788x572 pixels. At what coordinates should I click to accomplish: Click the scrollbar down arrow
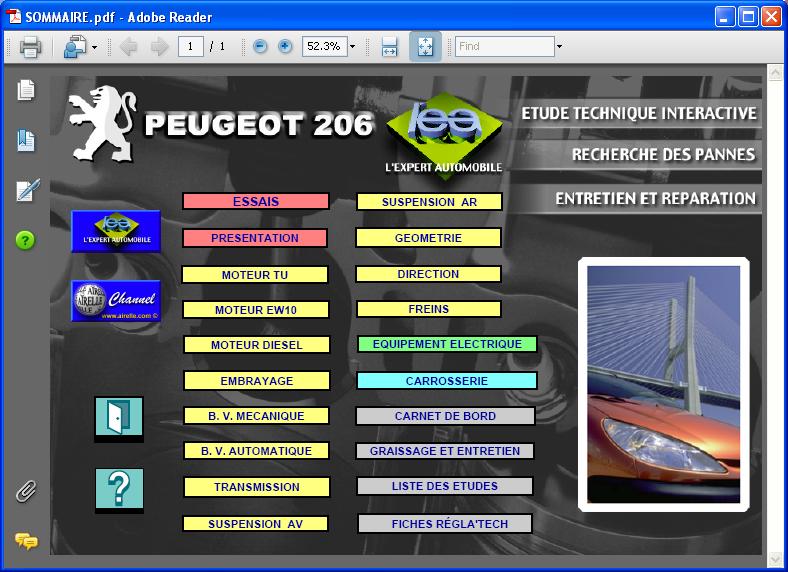click(775, 559)
